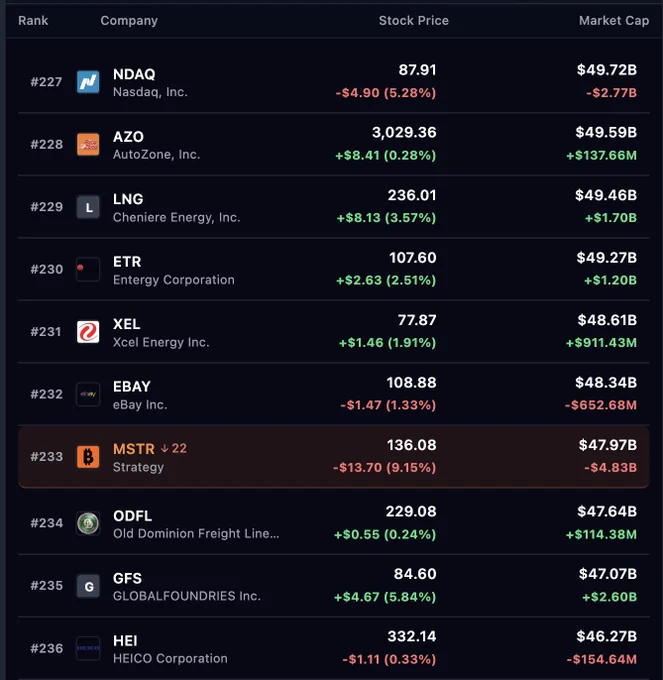Click the 'AutoZone, Inc.' company name
Viewport: 663px width, 680px height.
157,155
